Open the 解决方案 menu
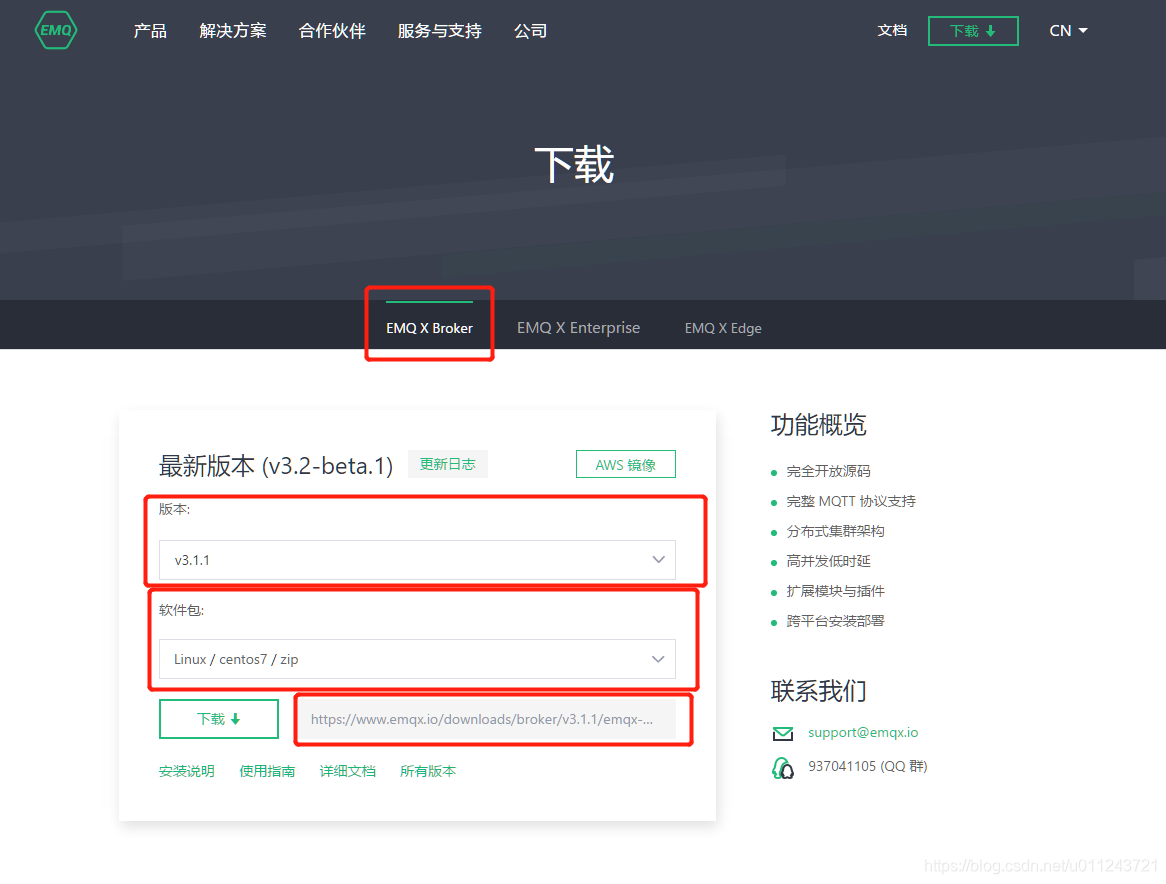The height and width of the screenshot is (884, 1166). point(233,30)
